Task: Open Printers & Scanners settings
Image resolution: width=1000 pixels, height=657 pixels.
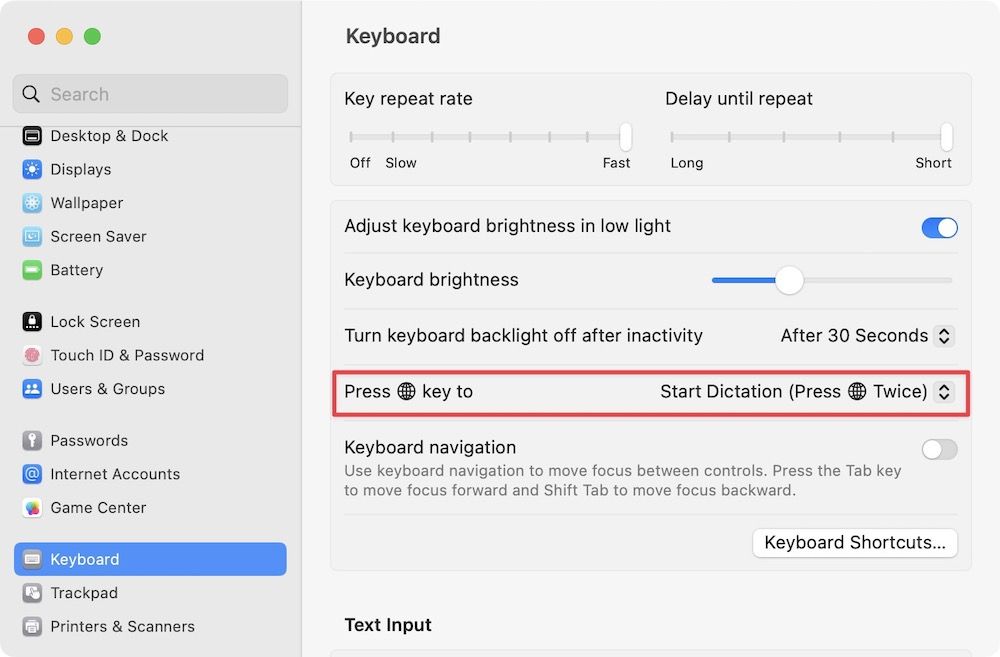Action: 122,627
